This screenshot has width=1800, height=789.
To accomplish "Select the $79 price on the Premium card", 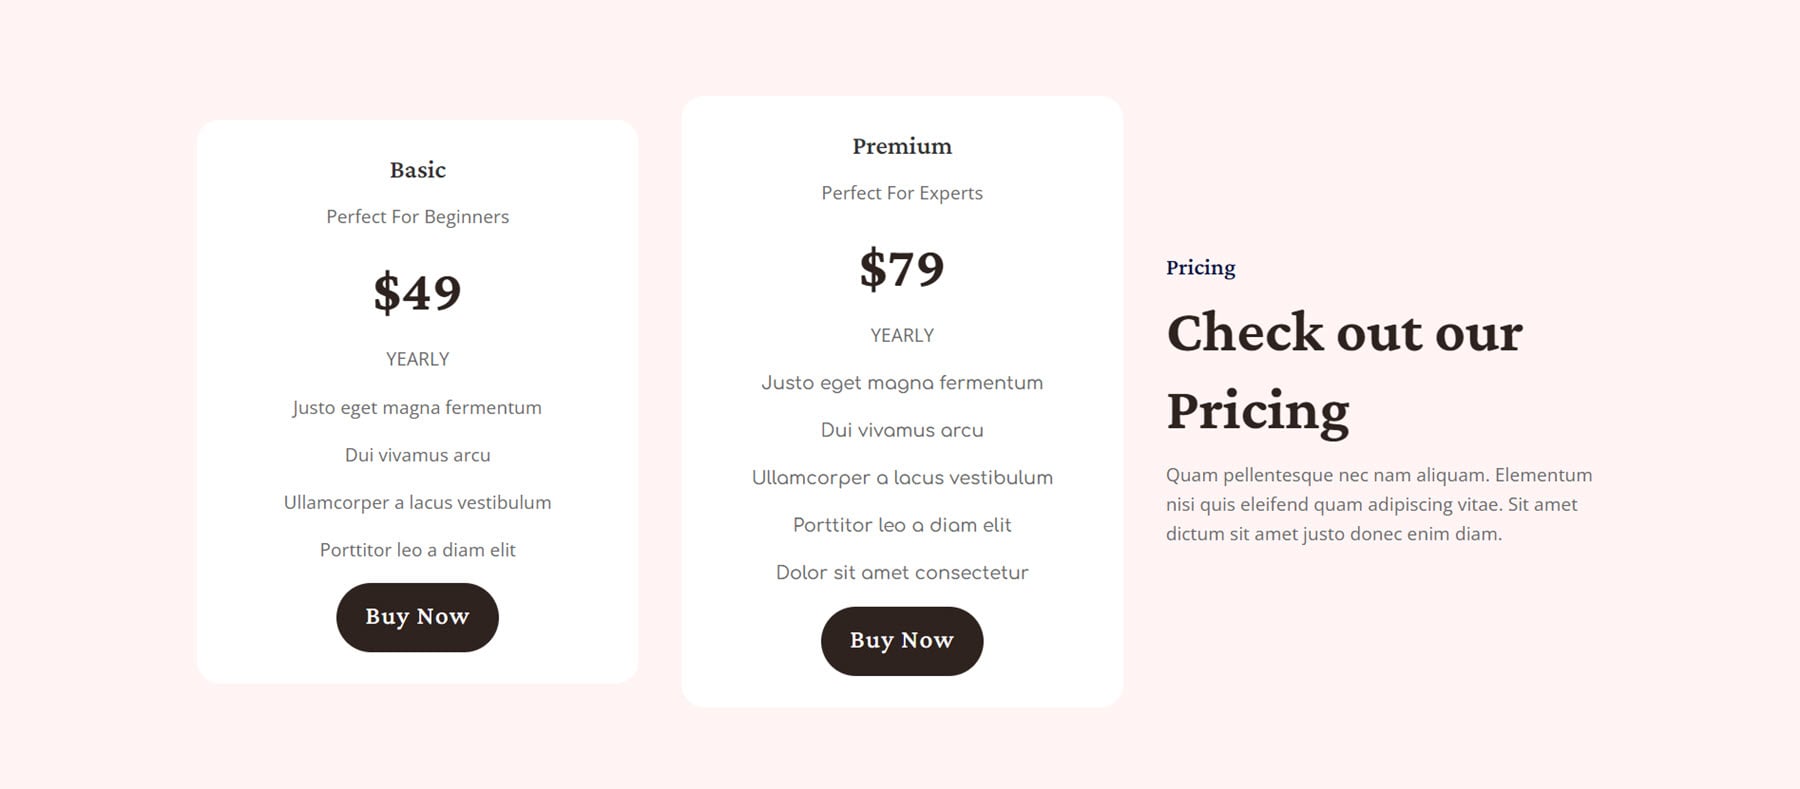I will point(901,267).
